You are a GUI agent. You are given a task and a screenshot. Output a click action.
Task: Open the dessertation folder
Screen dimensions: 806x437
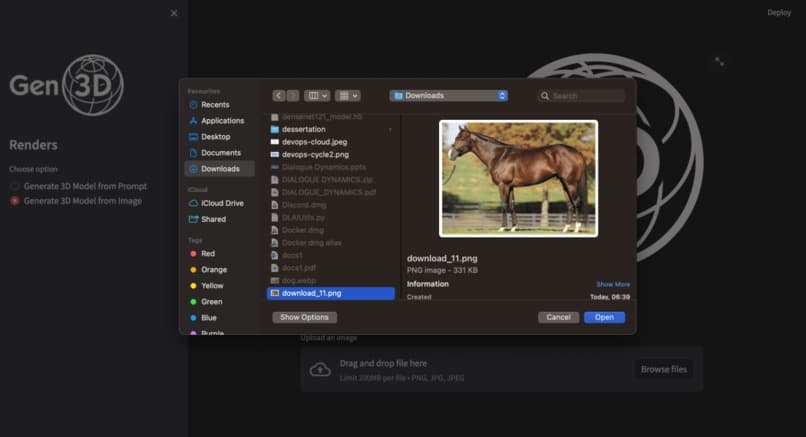(x=331, y=130)
